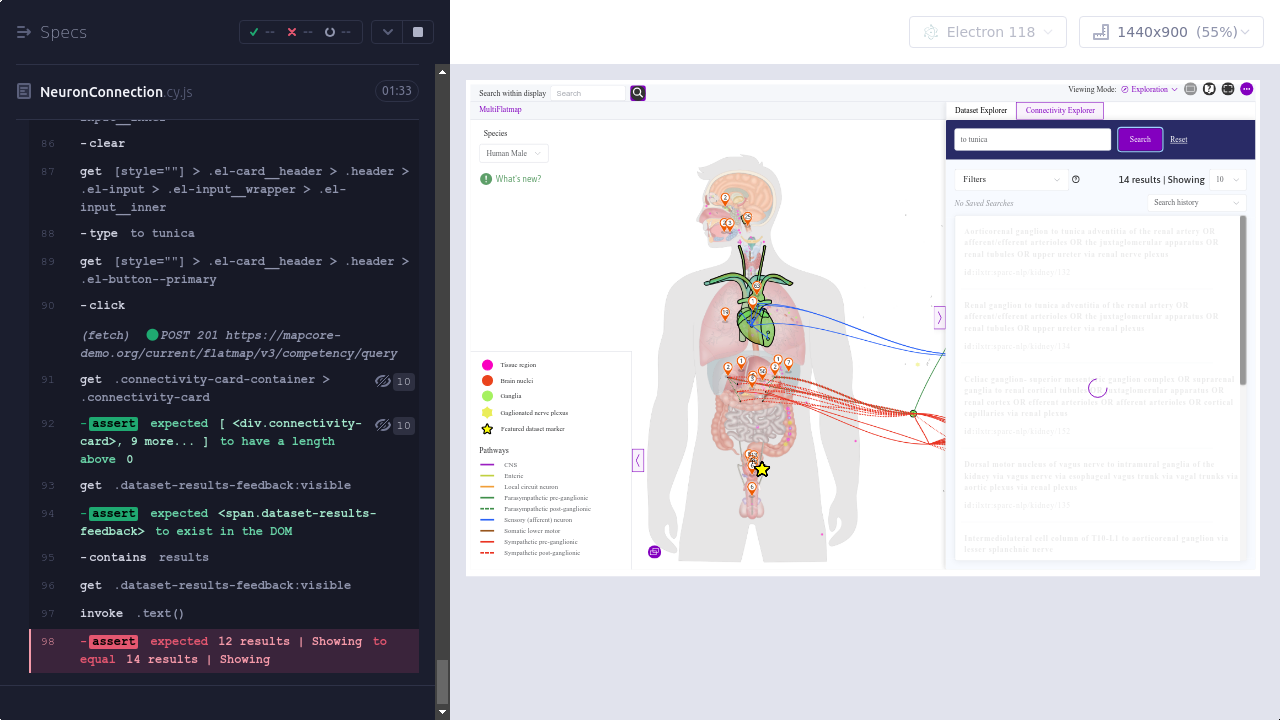Click the 'to tunica' search input field
This screenshot has width=1280, height=720.
pos(1032,139)
